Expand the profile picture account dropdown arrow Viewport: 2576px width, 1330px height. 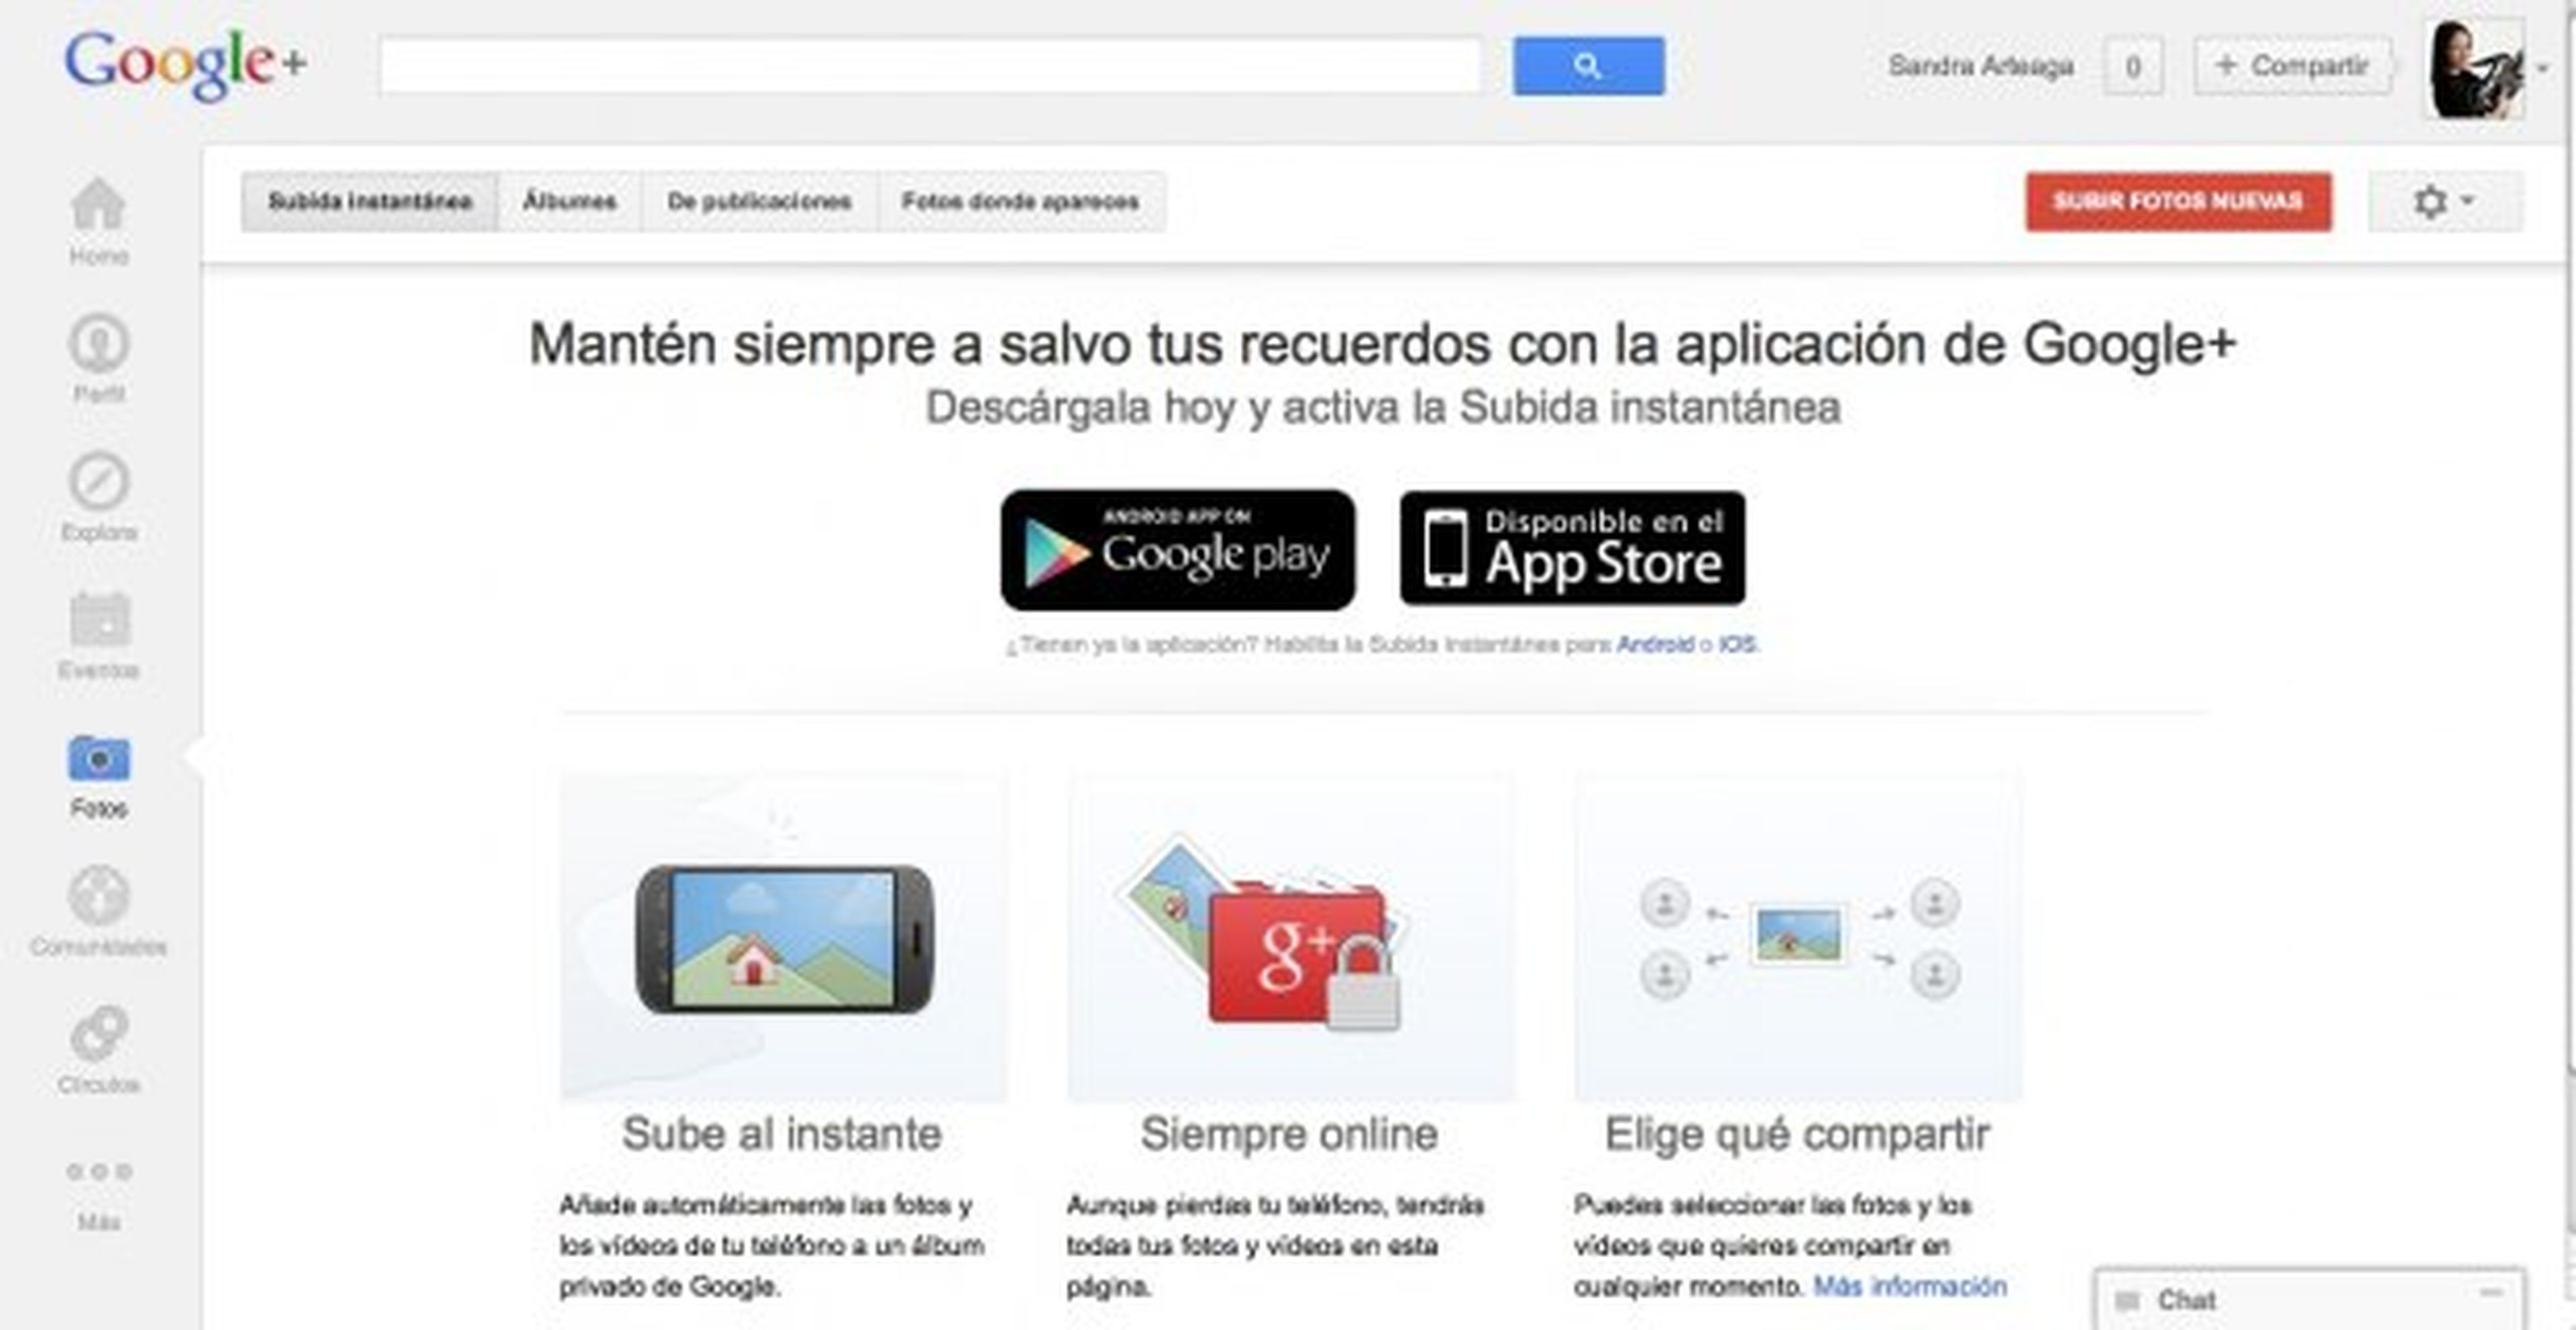tap(2543, 68)
